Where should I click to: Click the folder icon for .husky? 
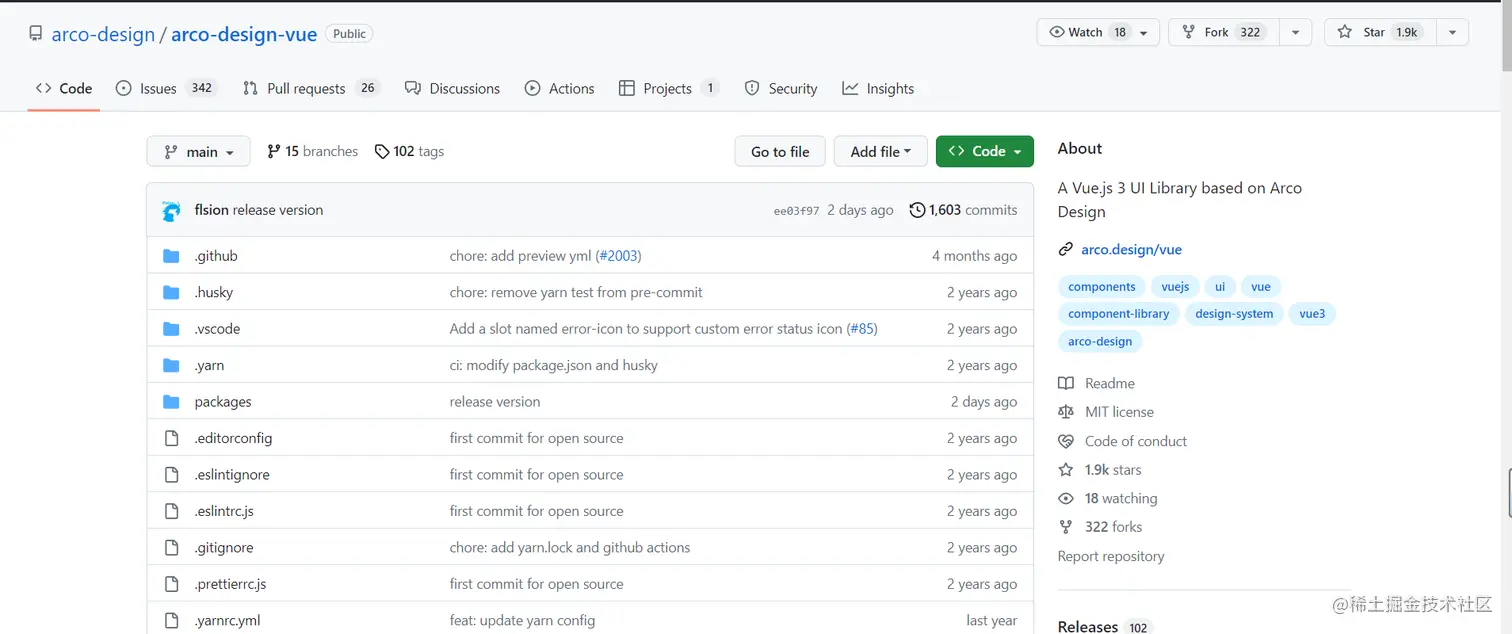(x=171, y=292)
